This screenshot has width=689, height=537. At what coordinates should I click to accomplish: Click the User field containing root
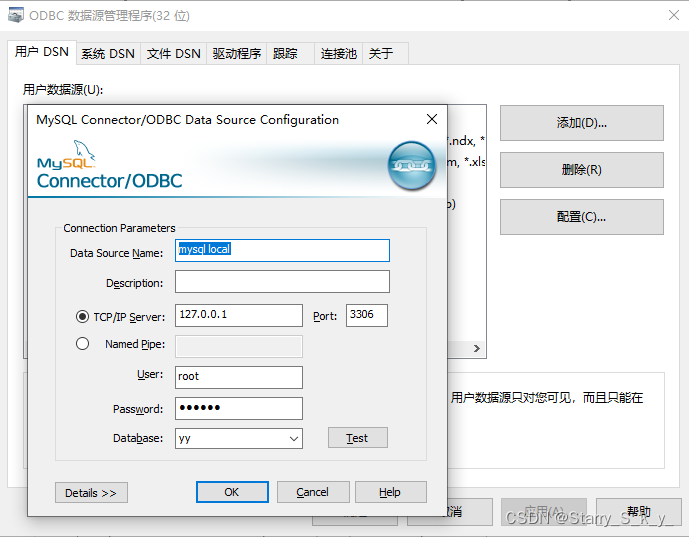239,377
